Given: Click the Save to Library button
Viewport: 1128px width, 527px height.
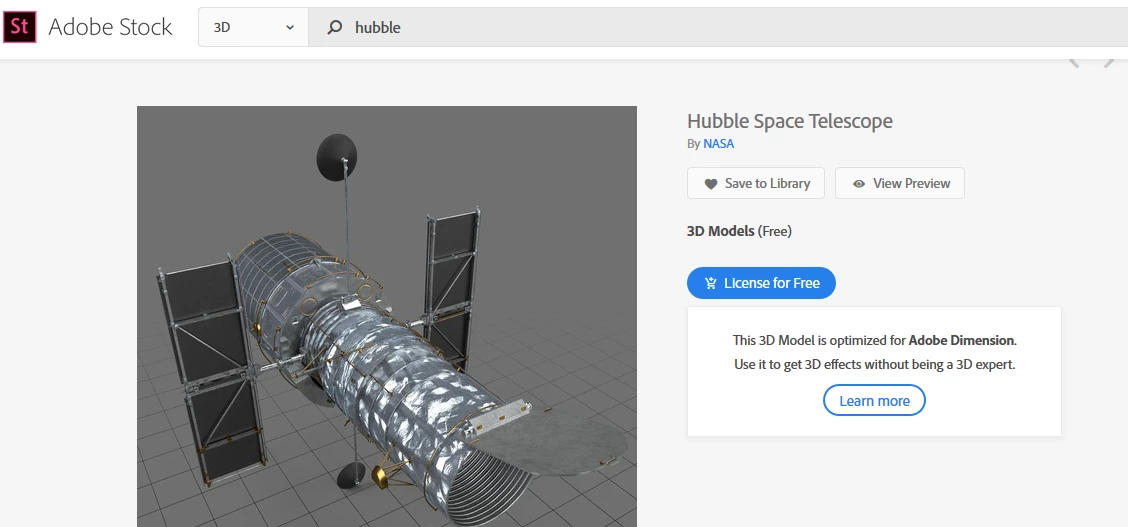Looking at the screenshot, I should pos(756,183).
